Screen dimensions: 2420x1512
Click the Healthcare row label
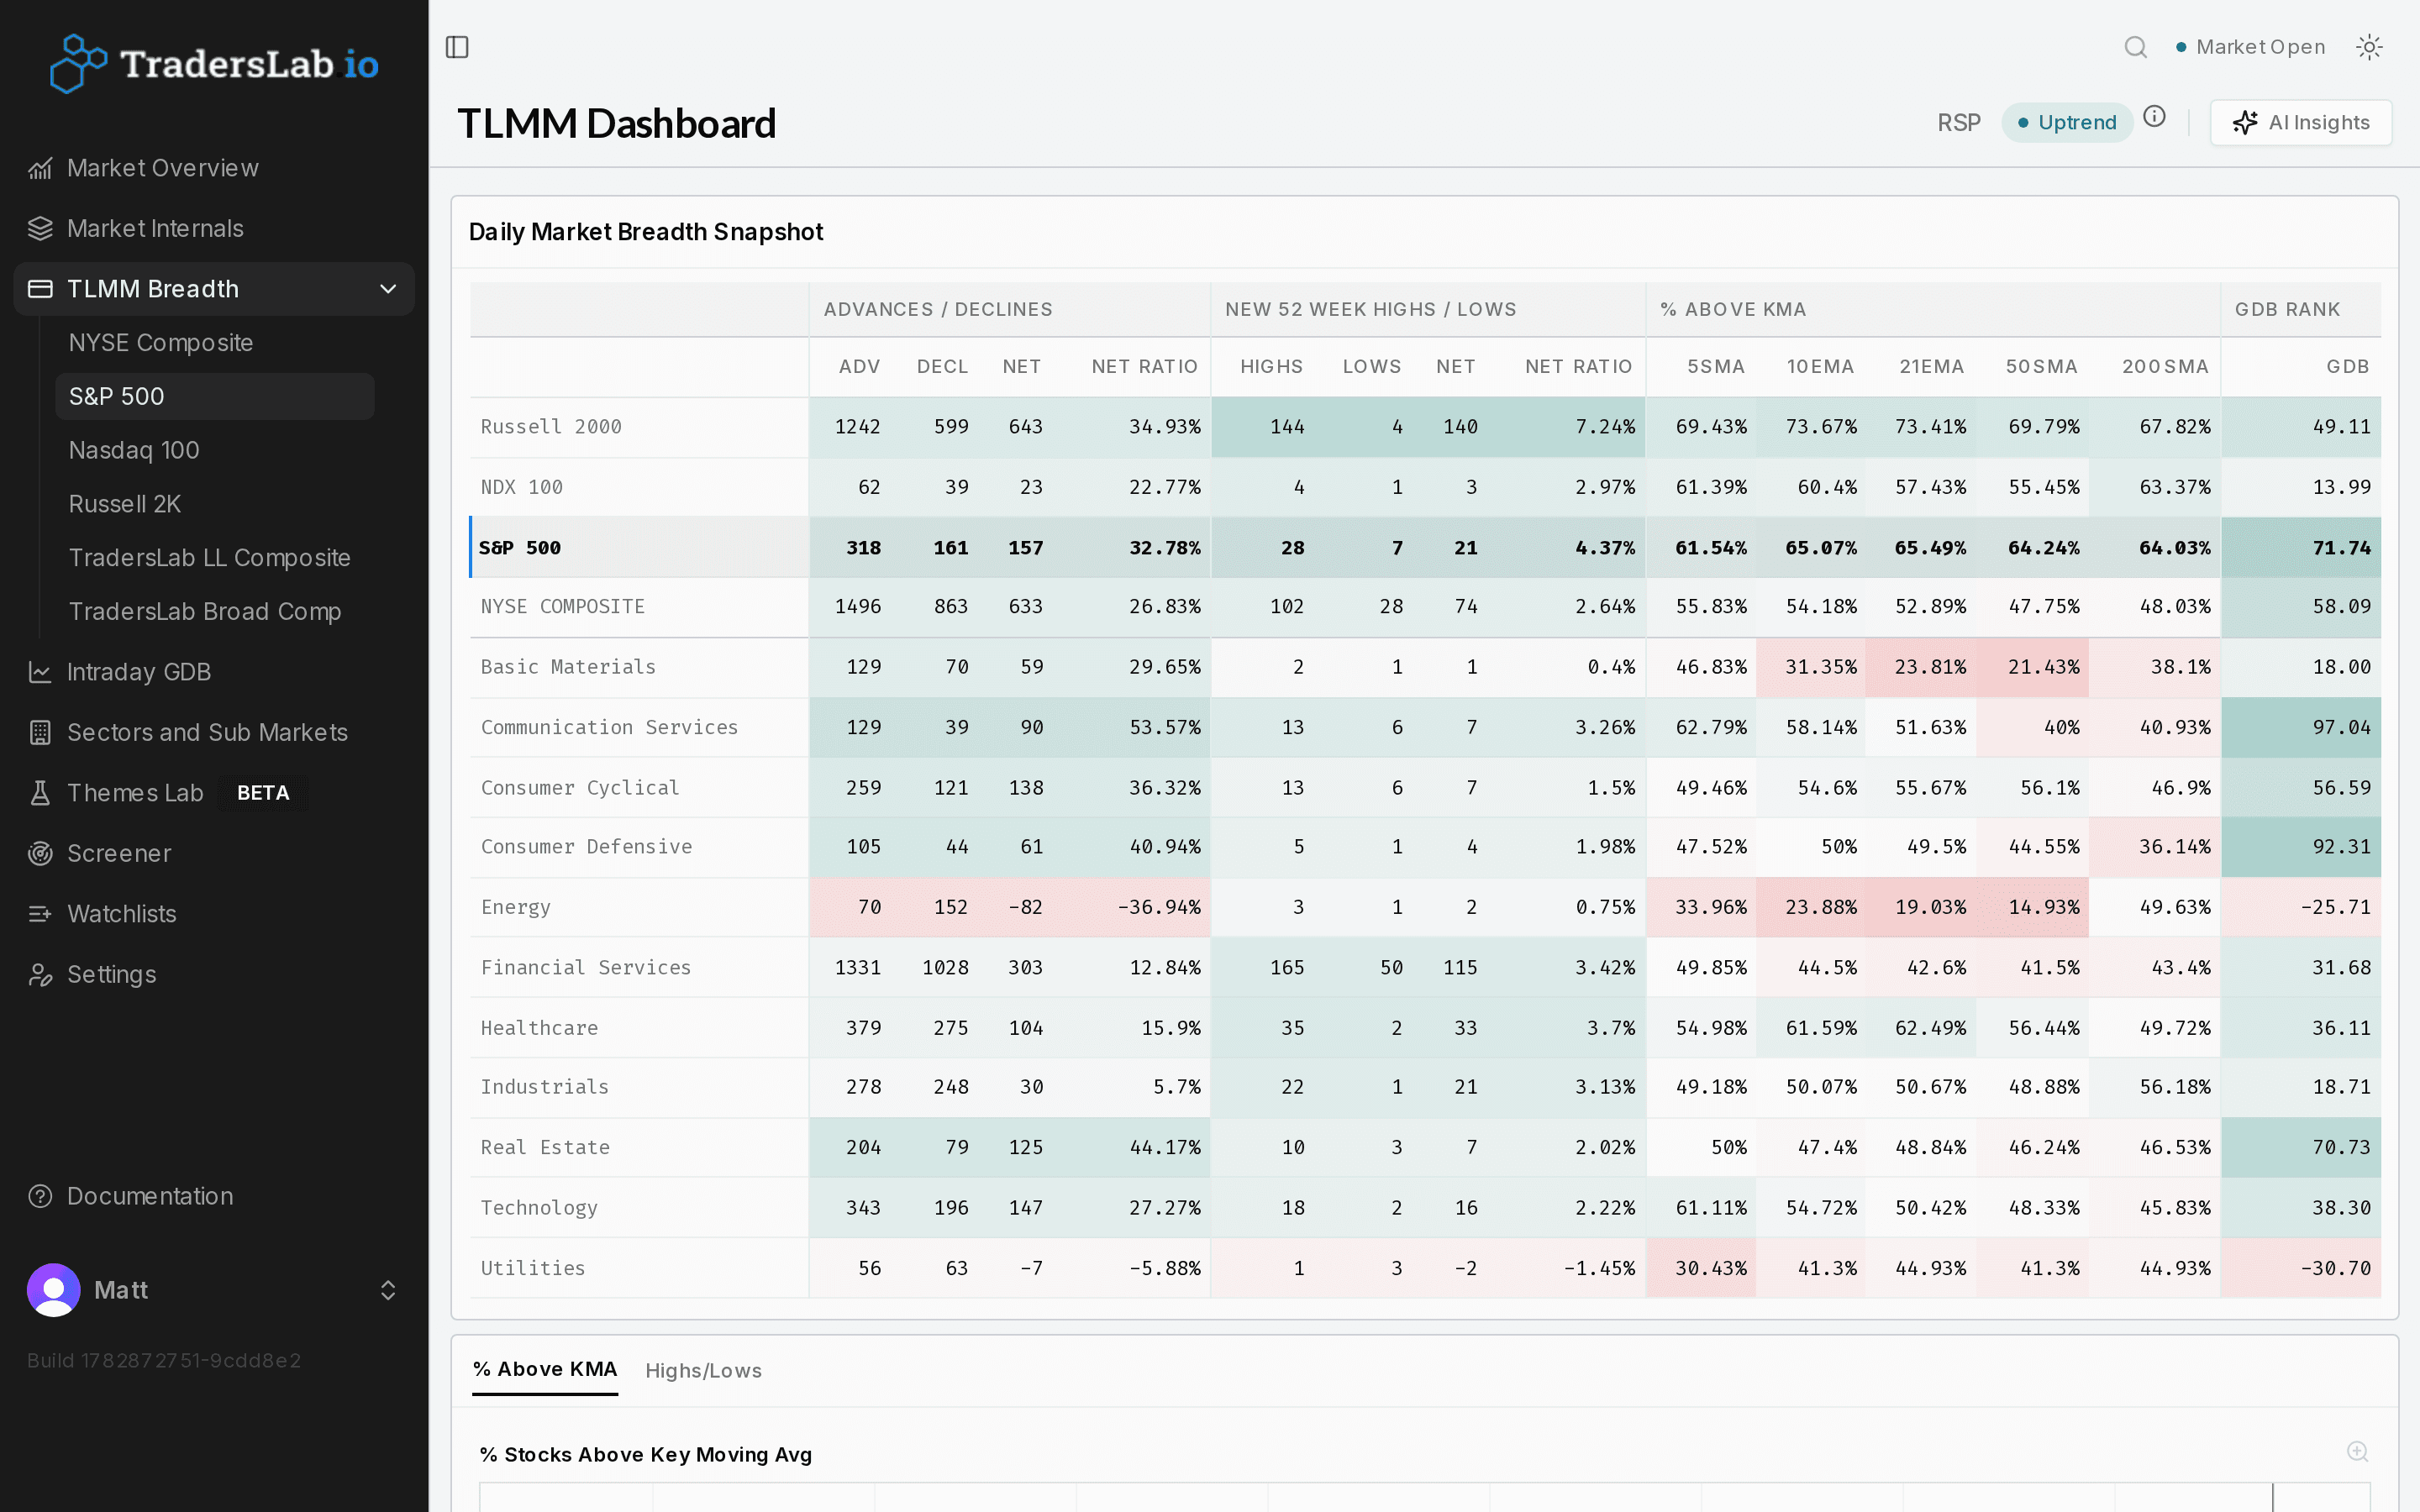pos(539,1028)
